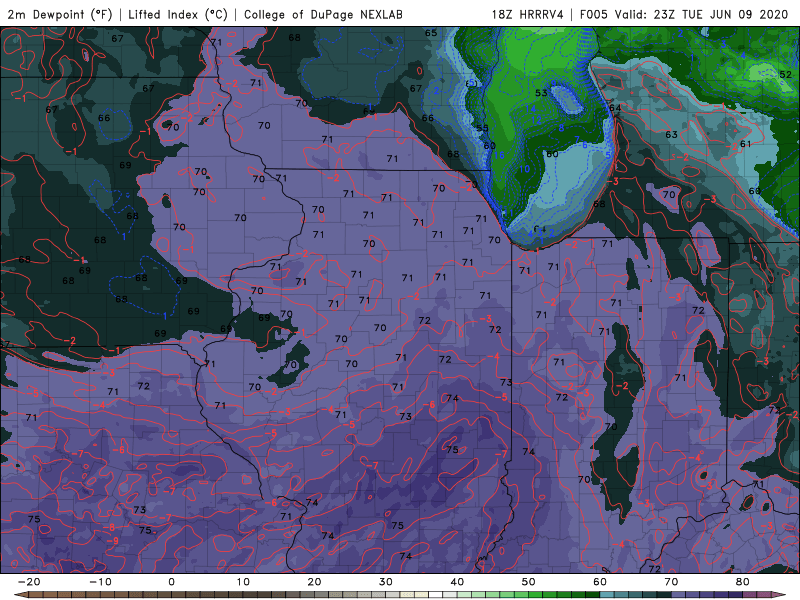
Task: Click the '50' colorbar scale label
Action: (529, 582)
